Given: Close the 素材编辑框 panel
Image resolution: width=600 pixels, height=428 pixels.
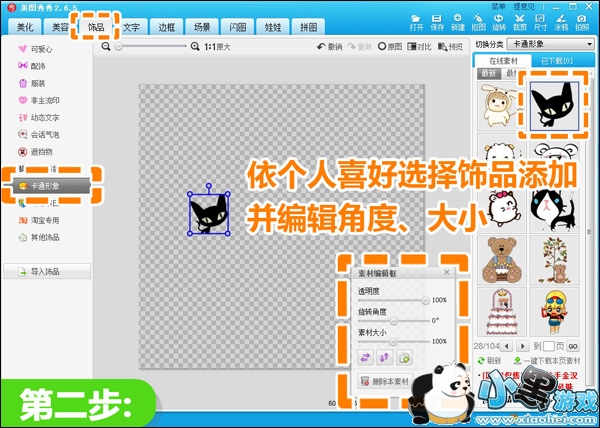Looking at the screenshot, I should point(447,272).
